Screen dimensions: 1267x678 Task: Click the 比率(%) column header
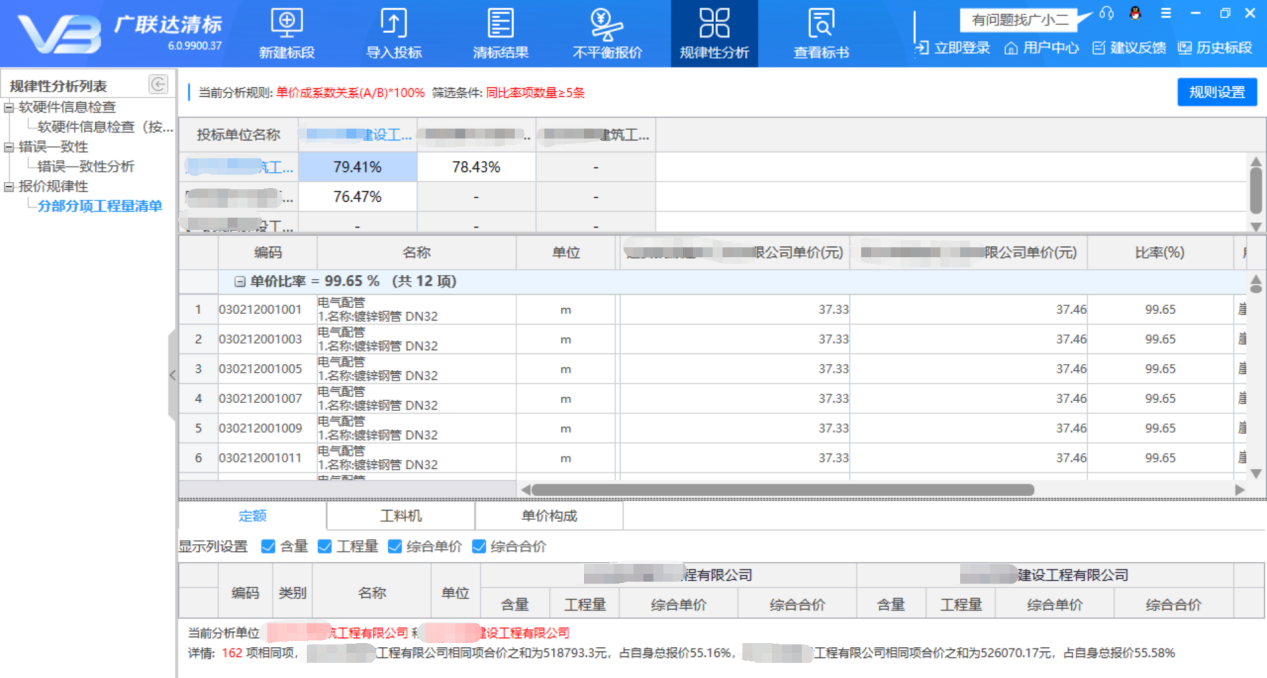click(x=1160, y=253)
